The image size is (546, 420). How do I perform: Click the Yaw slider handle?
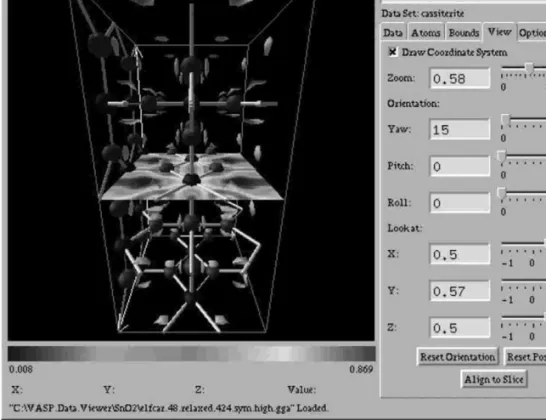506,119
